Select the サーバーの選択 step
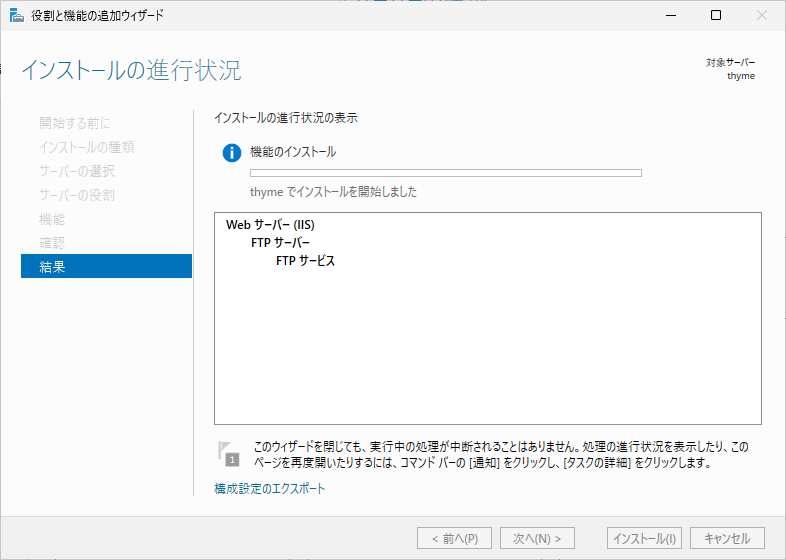 click(77, 171)
